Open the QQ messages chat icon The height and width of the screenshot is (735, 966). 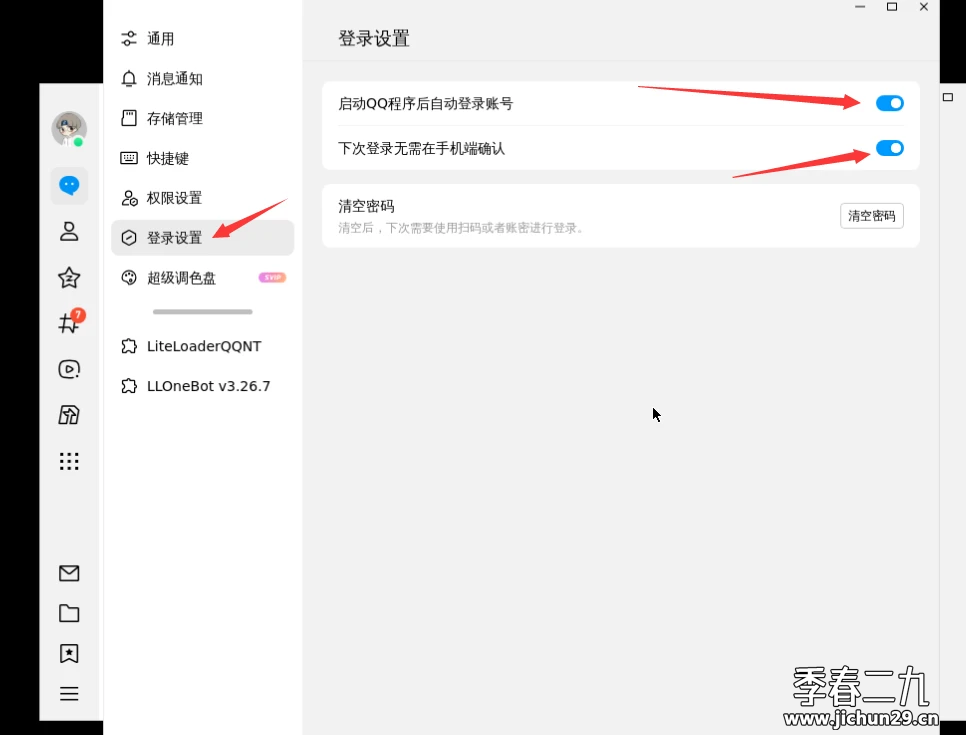click(69, 185)
